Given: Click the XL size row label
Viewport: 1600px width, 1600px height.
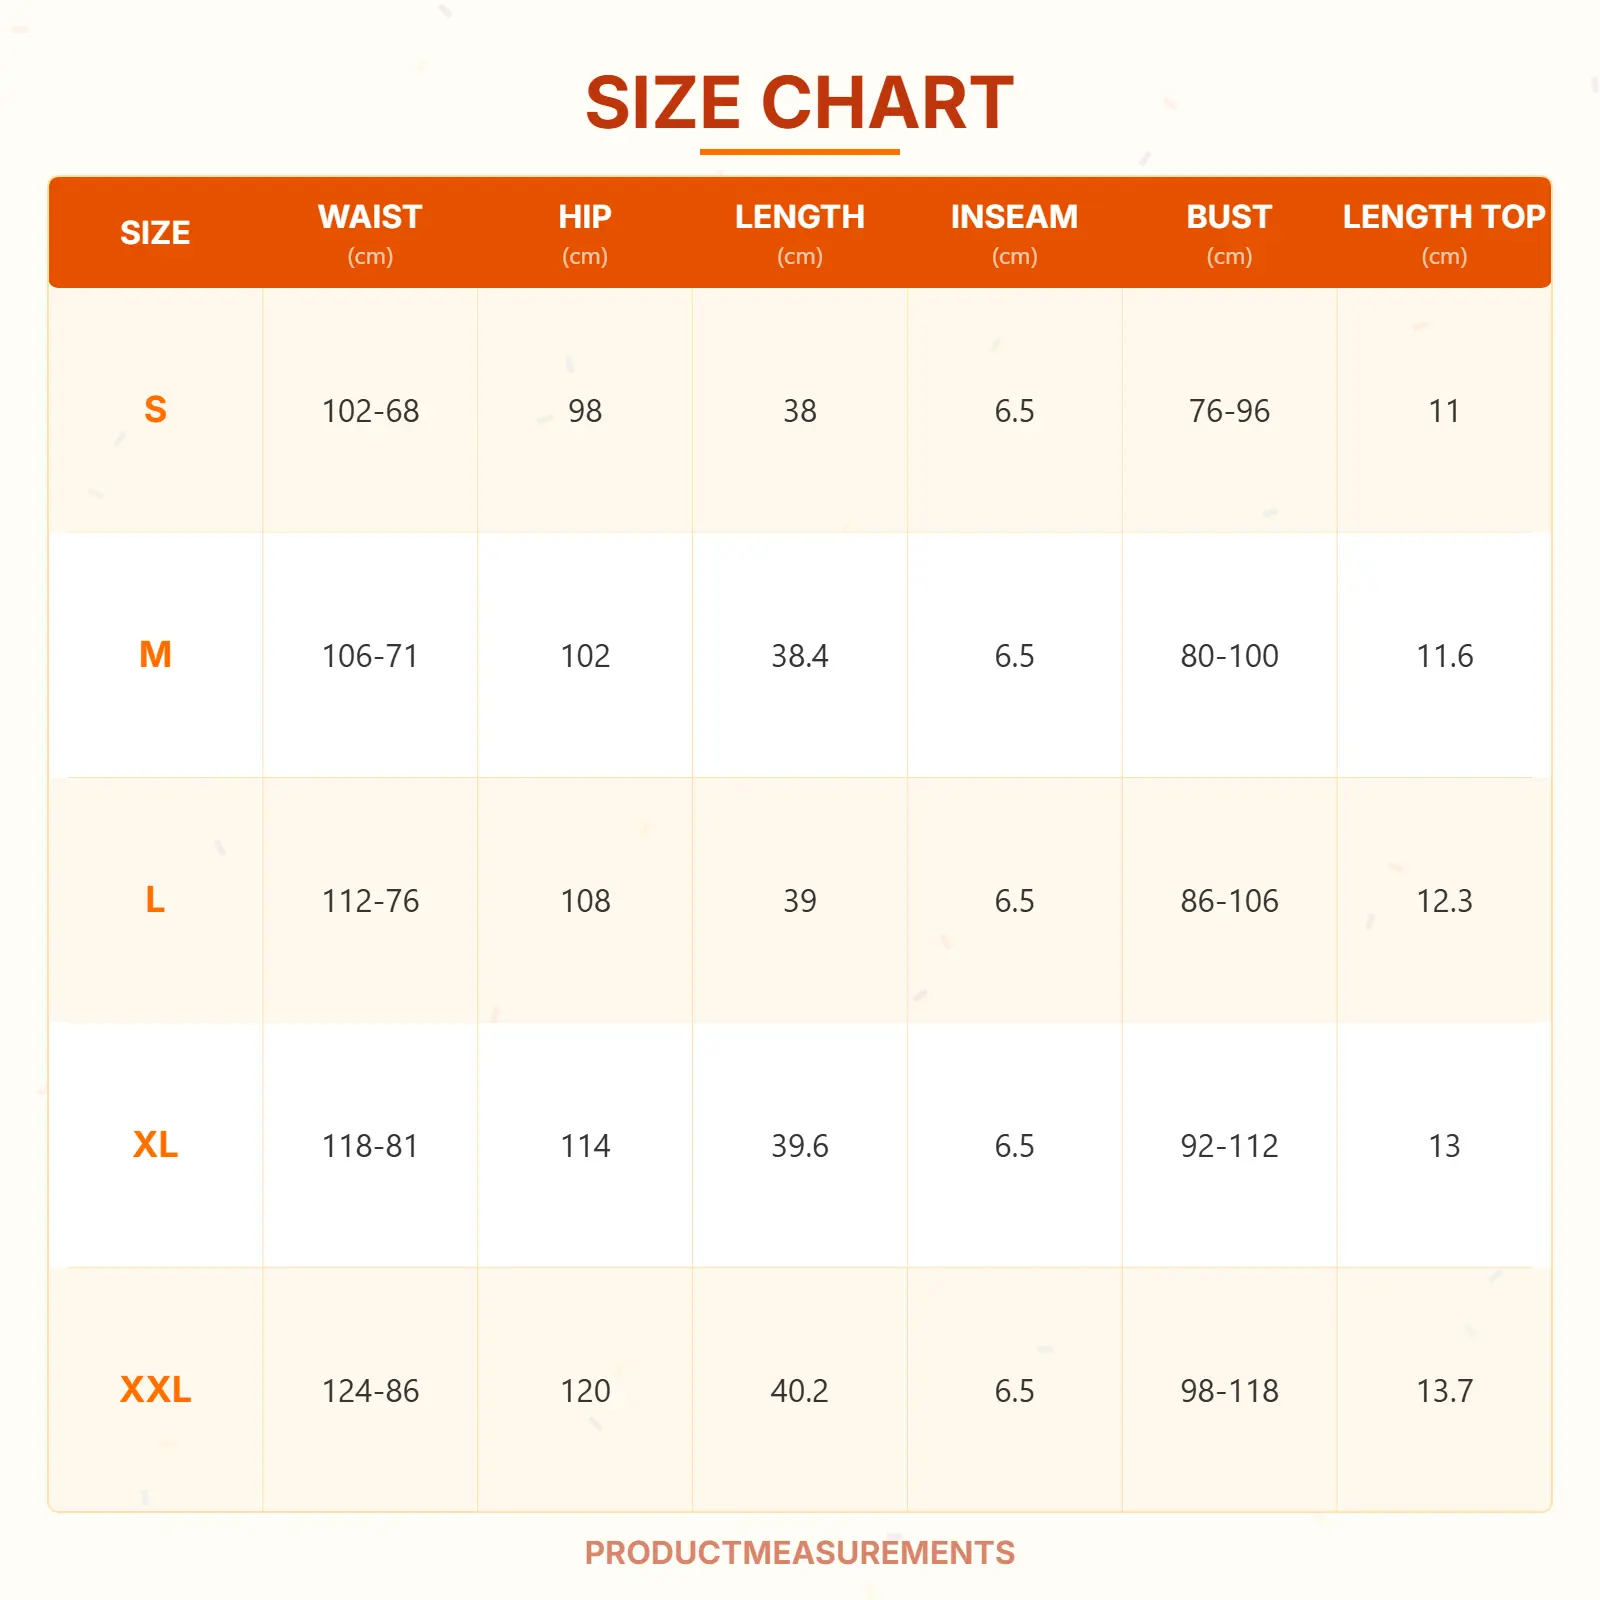Looking at the screenshot, I should (155, 1145).
